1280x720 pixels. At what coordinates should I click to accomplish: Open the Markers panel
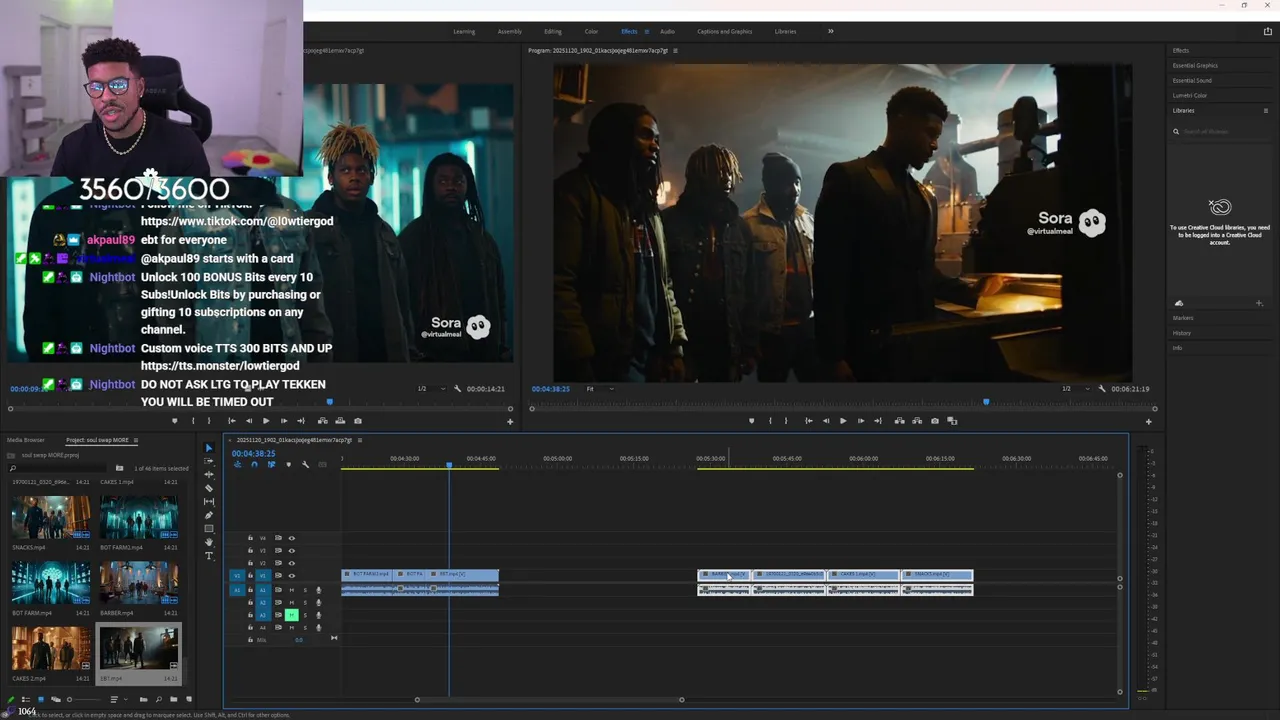point(1183,318)
